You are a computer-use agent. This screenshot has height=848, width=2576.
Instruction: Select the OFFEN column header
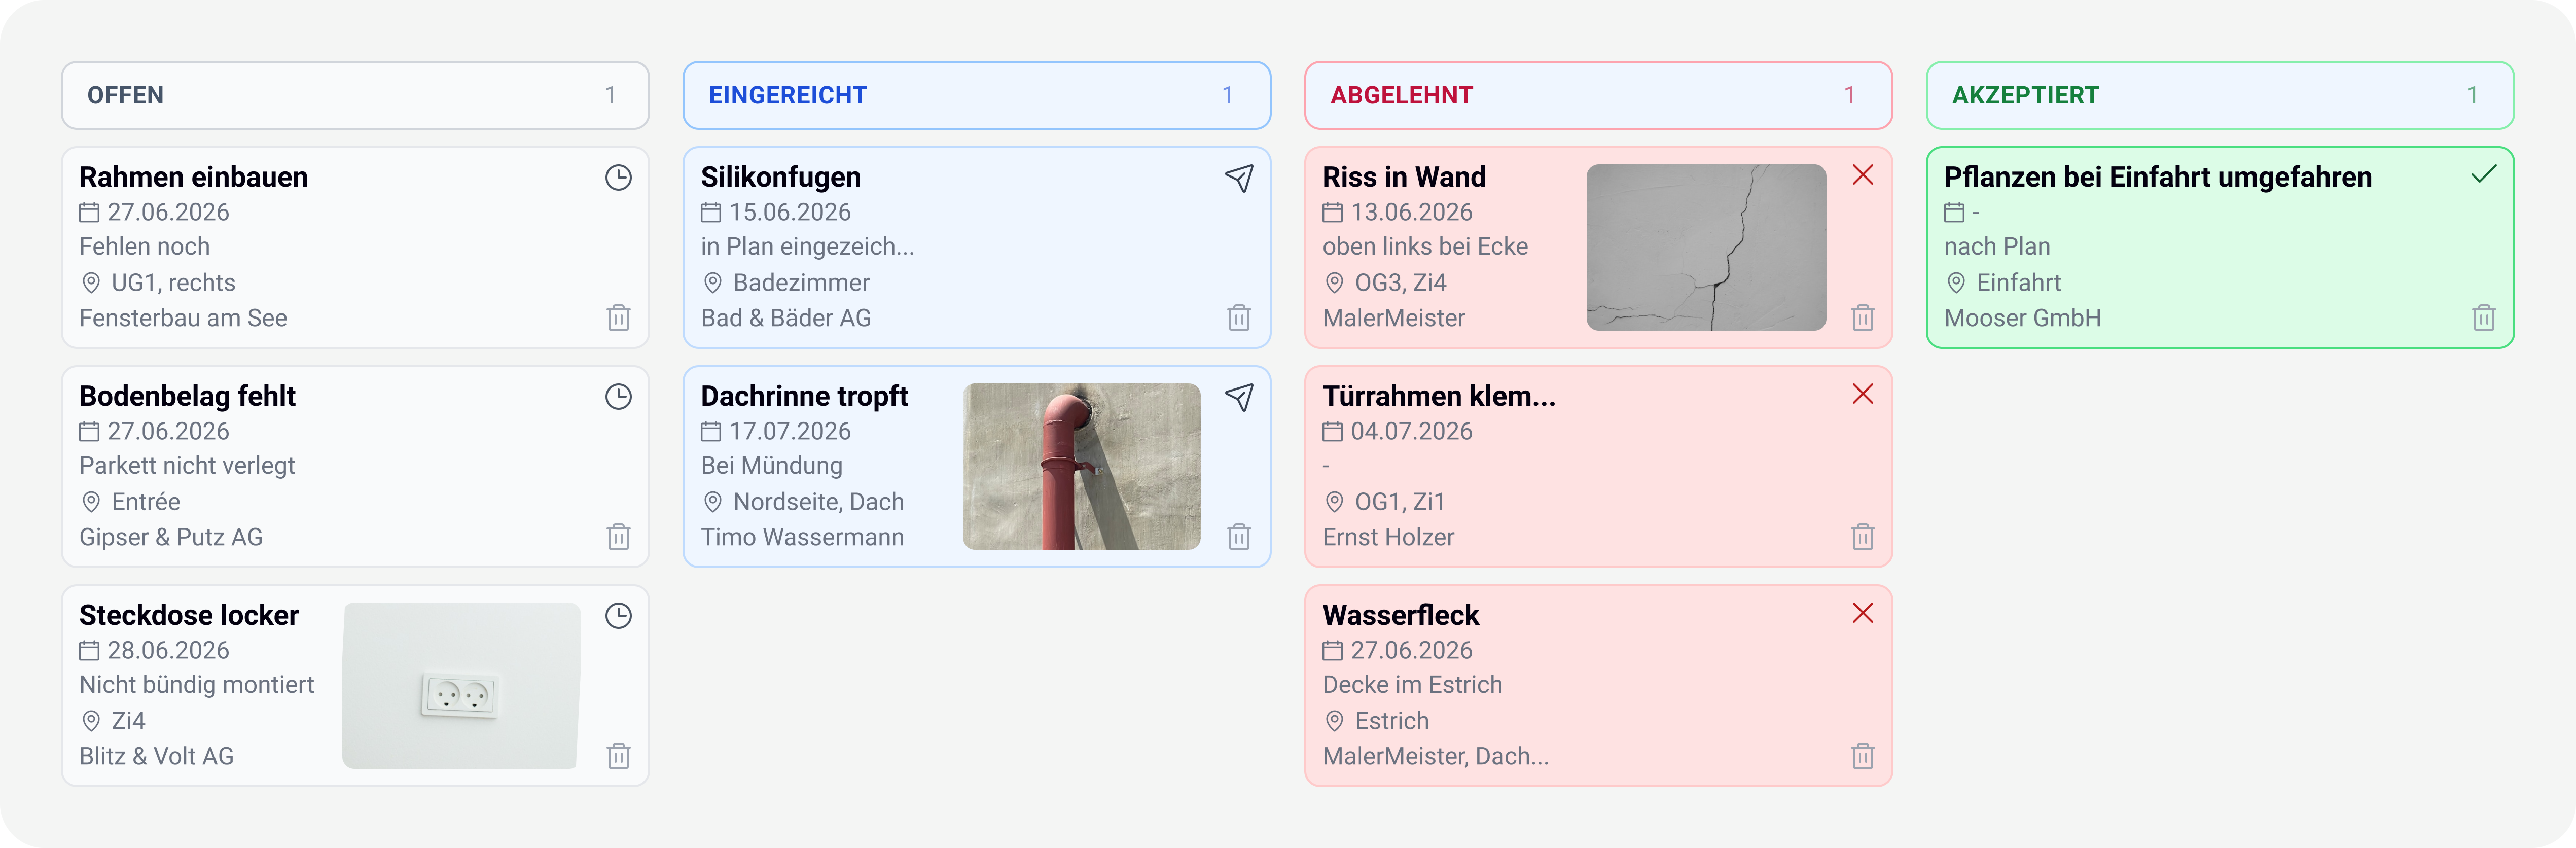(x=355, y=95)
